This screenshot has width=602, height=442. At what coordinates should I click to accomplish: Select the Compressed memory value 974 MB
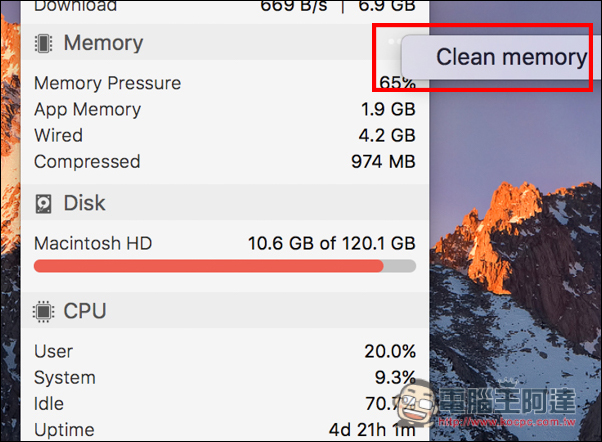[383, 161]
